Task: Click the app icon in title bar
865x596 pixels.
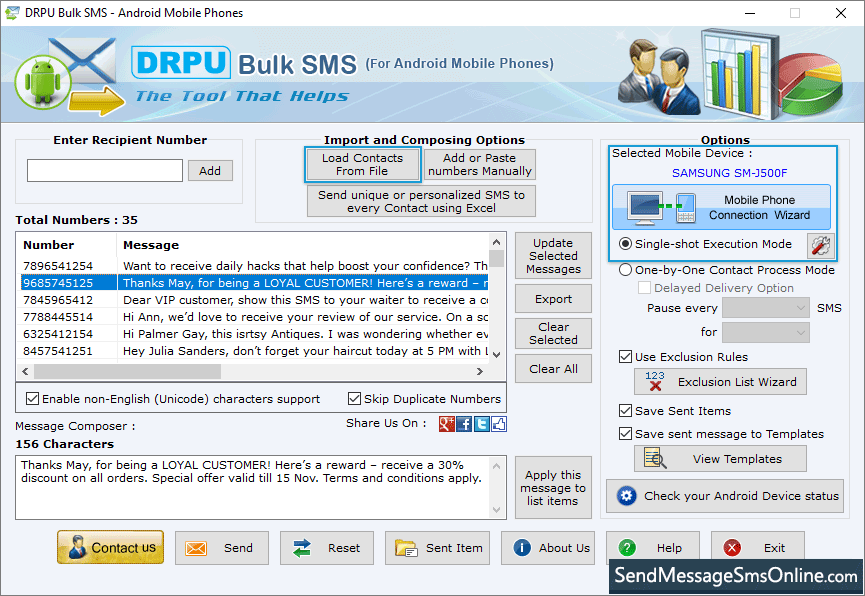Action: [x=11, y=13]
